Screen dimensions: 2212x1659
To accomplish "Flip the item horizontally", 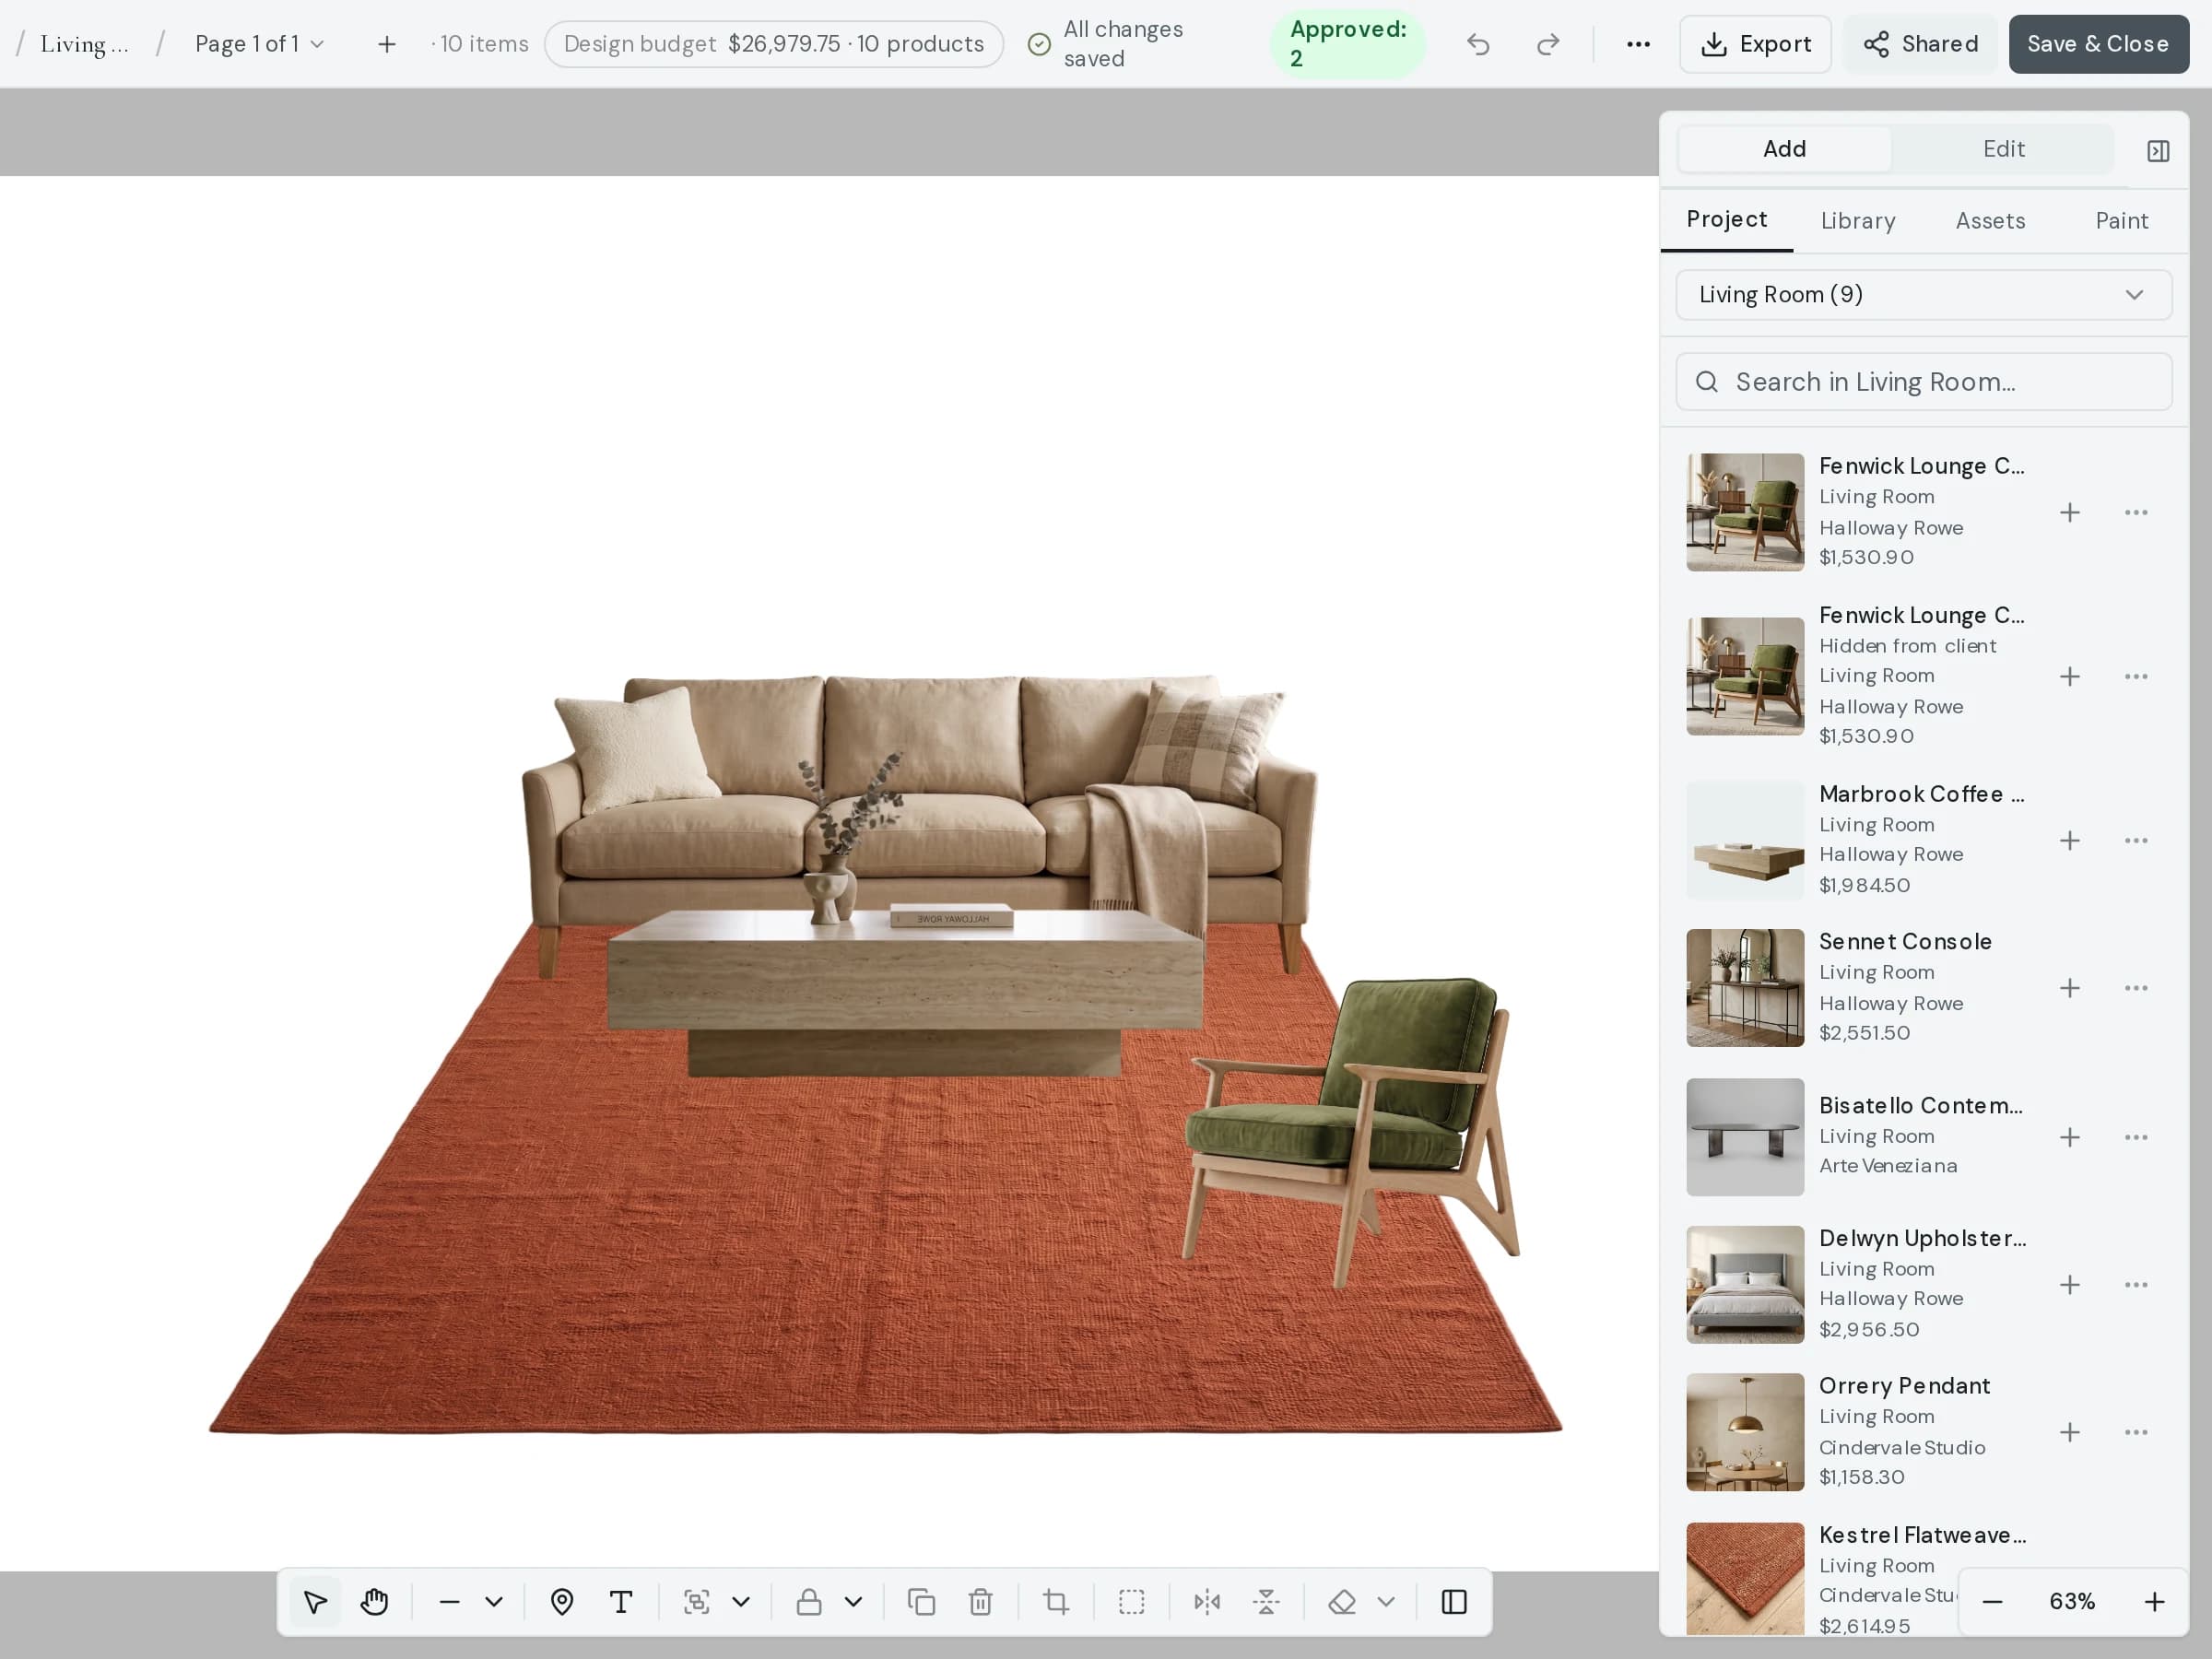I will (1207, 1602).
